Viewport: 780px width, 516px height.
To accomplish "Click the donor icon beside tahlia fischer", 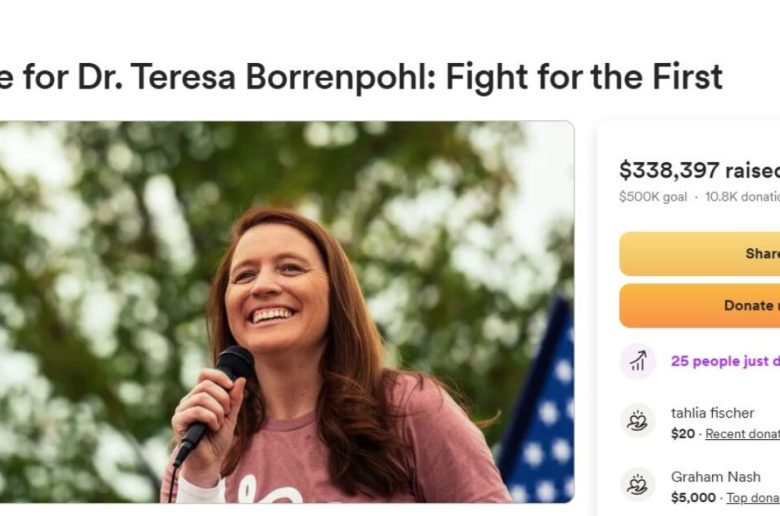I will tap(637, 421).
